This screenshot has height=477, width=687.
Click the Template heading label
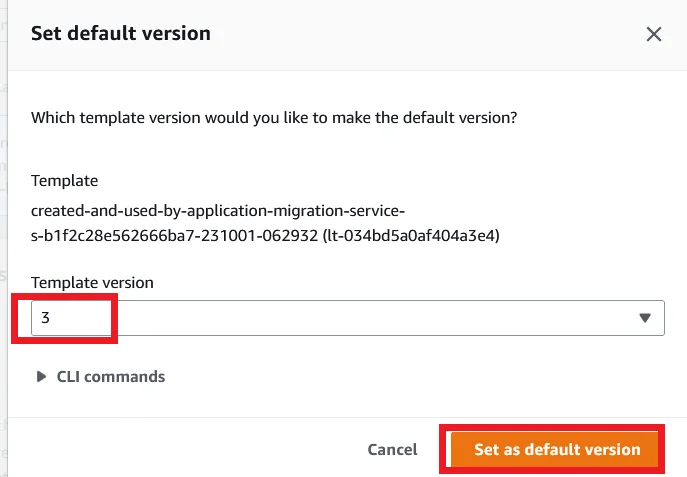point(64,181)
